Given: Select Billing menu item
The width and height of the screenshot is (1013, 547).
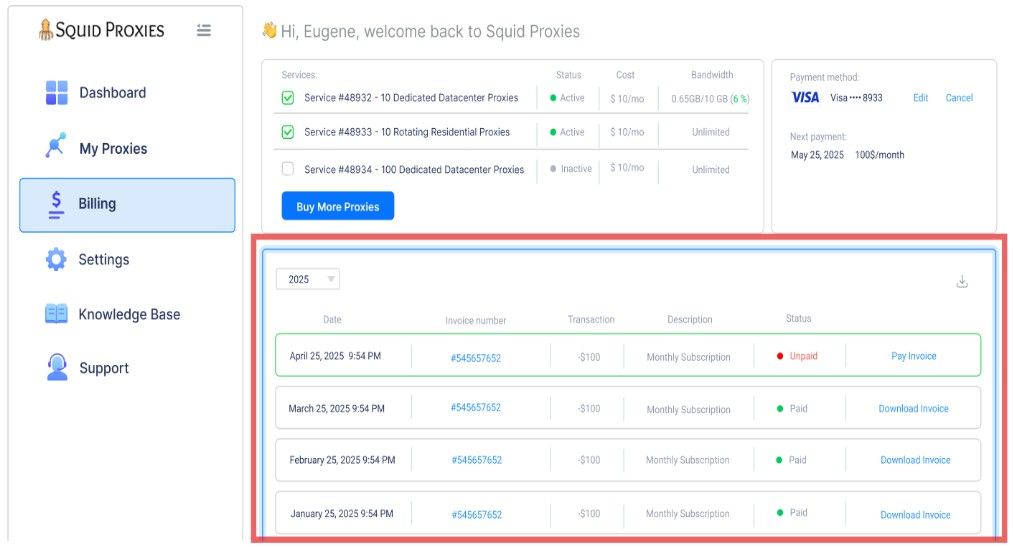Looking at the screenshot, I should click(x=127, y=205).
